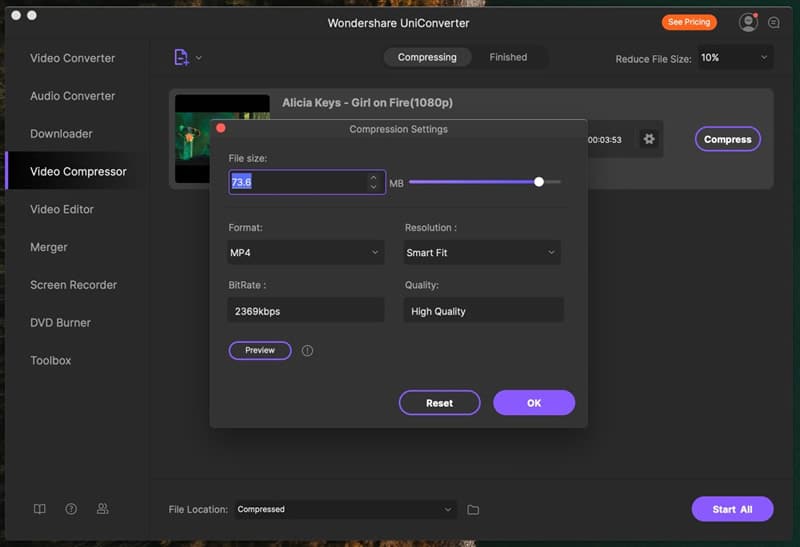Click the Compress button
This screenshot has width=800, height=547.
click(728, 139)
